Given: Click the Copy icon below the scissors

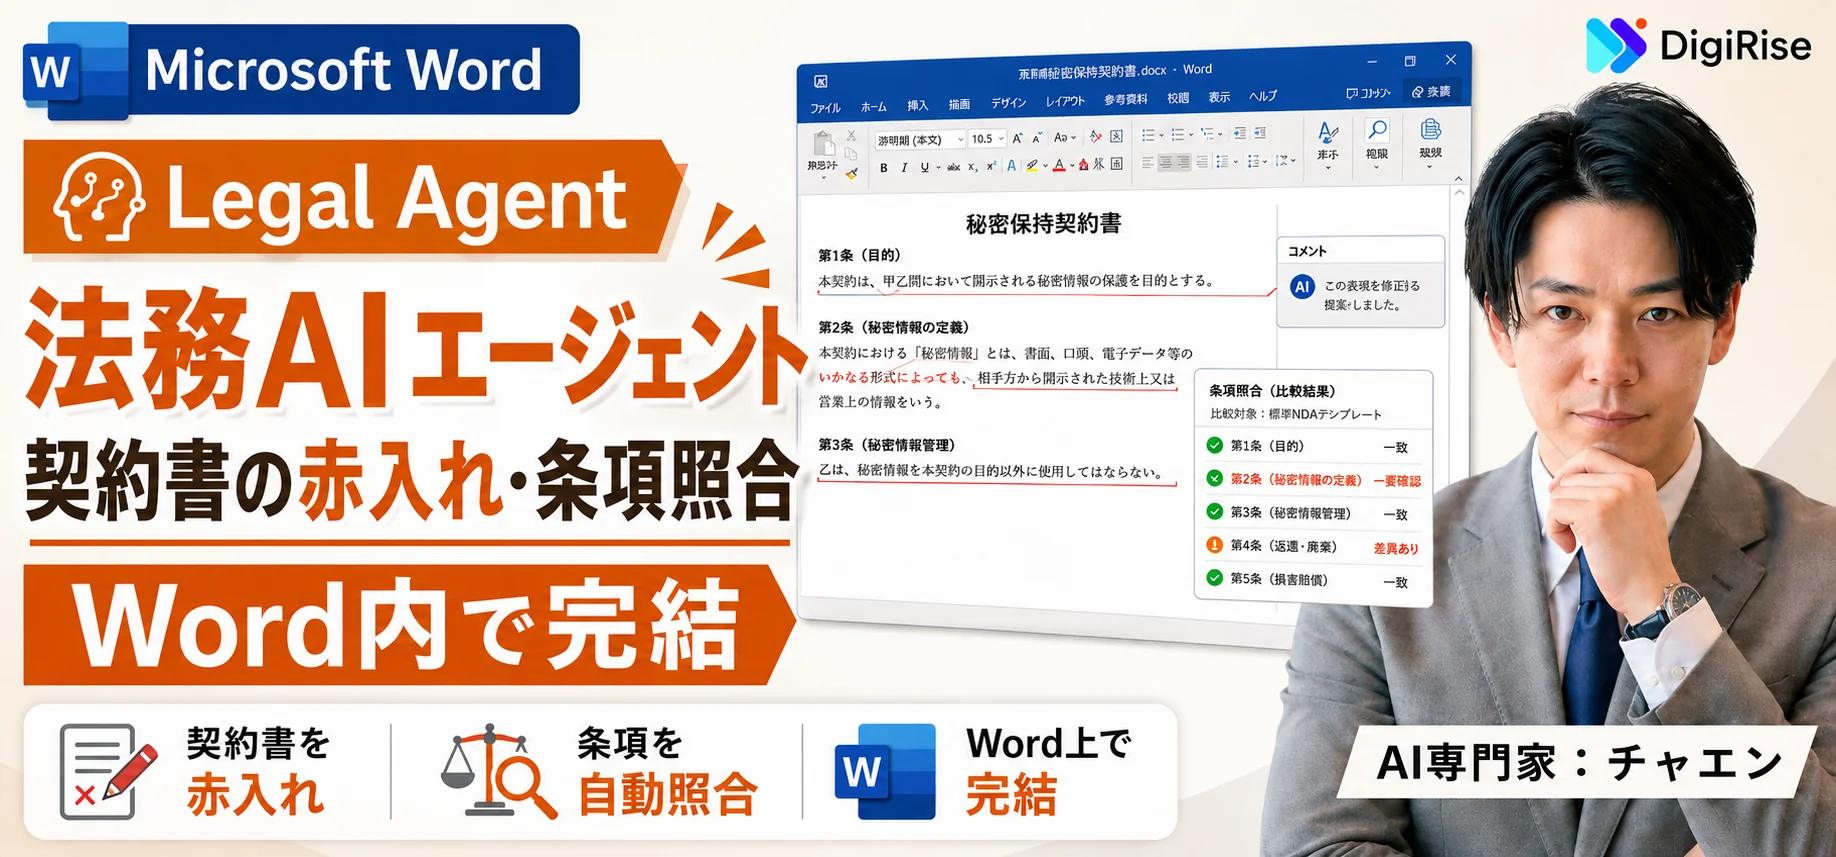Looking at the screenshot, I should tap(851, 154).
